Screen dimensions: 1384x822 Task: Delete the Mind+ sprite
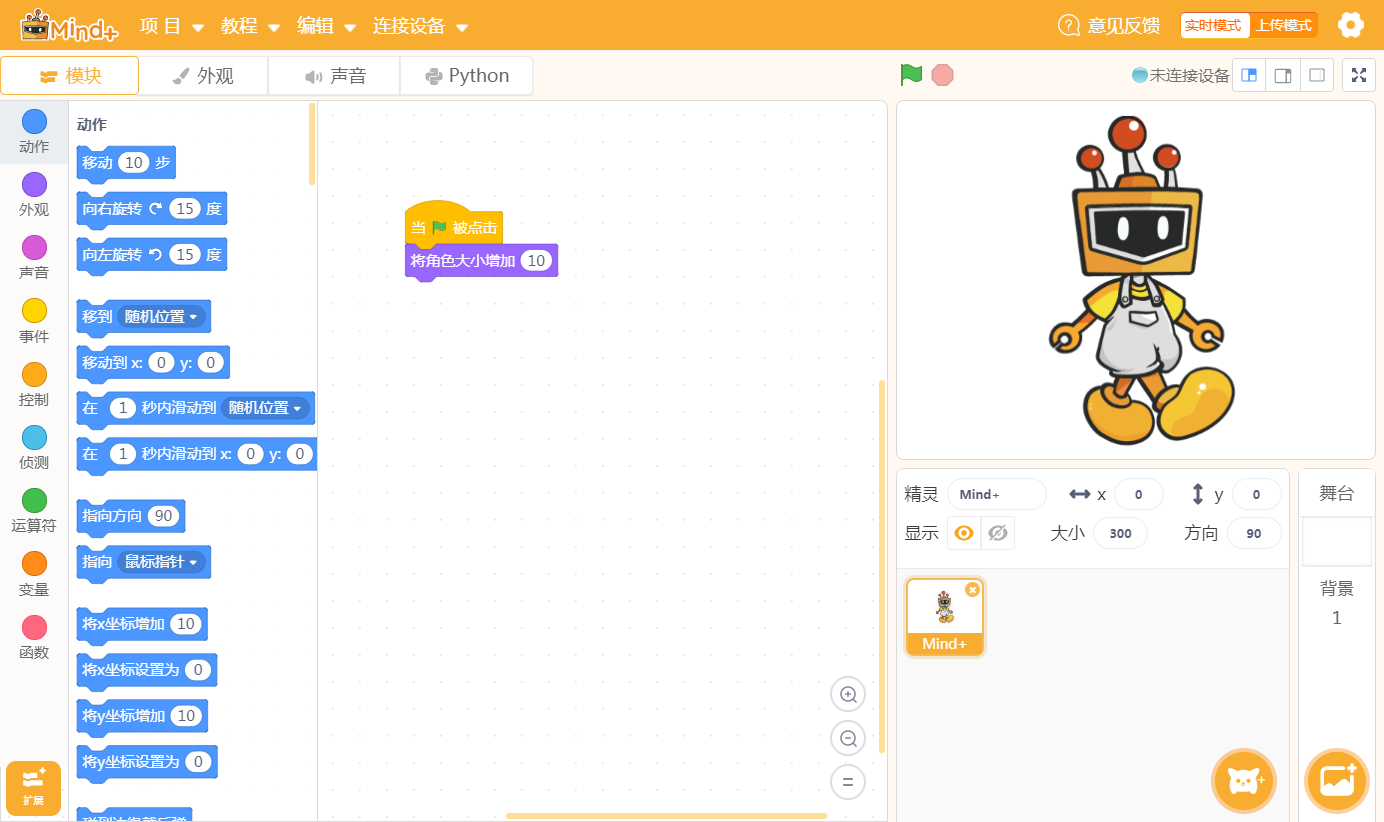tap(973, 590)
